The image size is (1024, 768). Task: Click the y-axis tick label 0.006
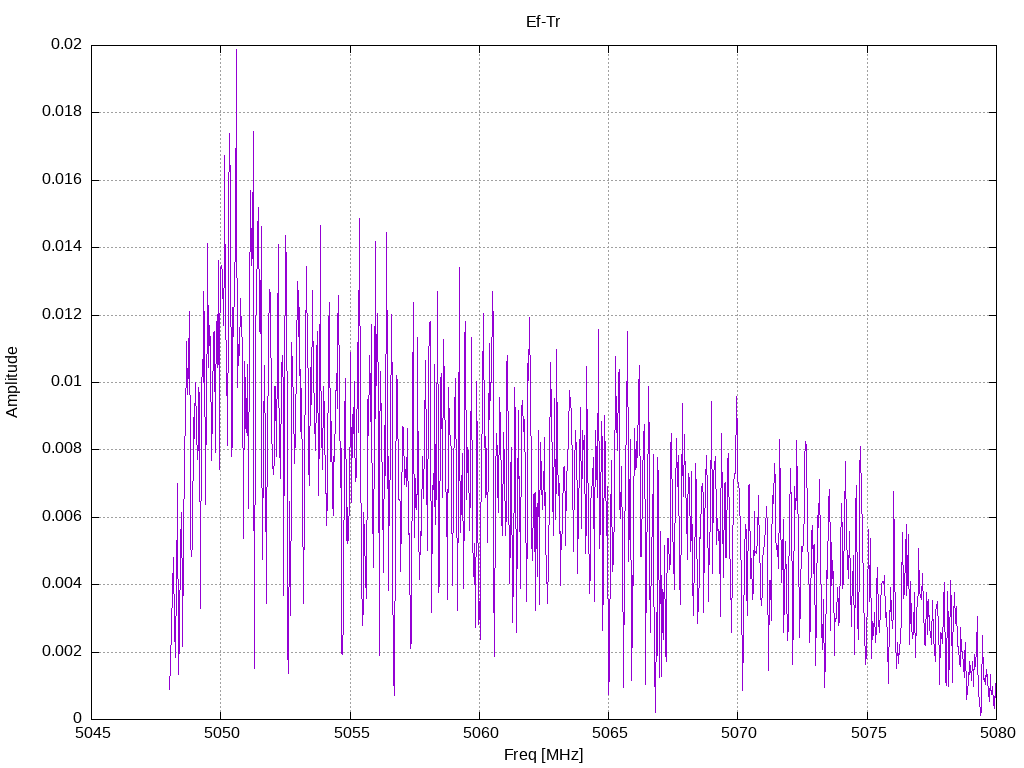tap(62, 517)
